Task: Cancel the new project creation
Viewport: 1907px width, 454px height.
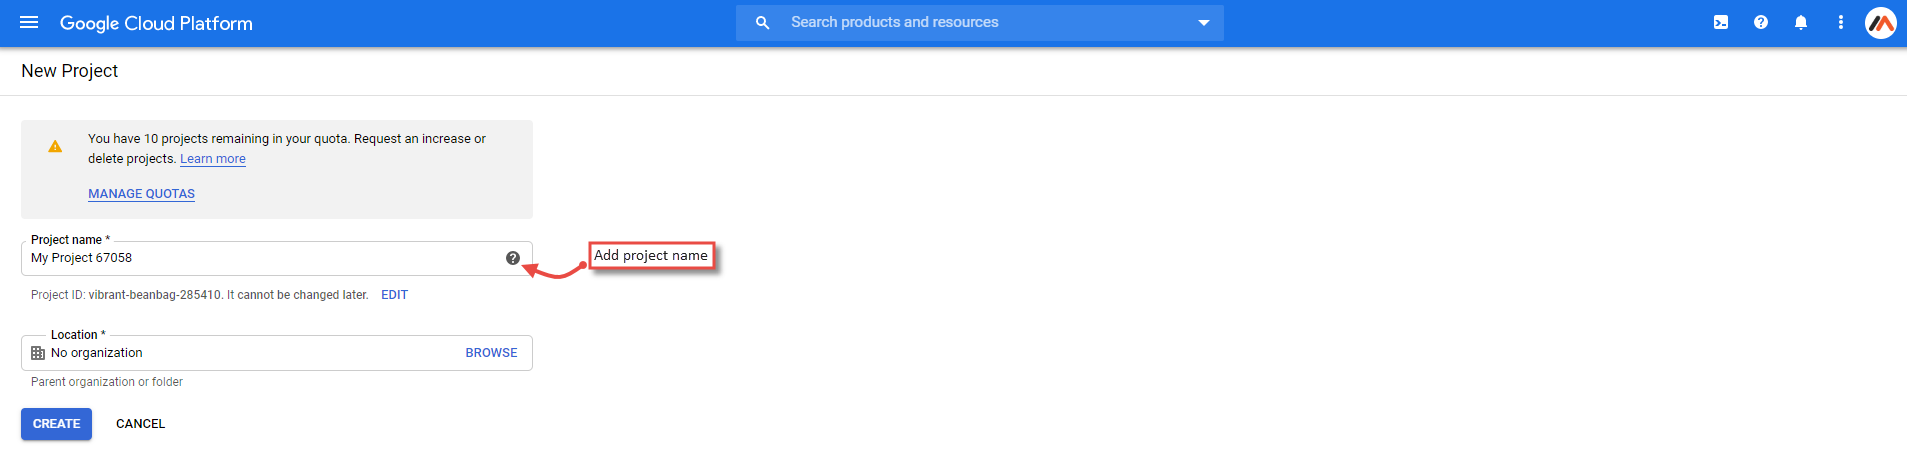Action: (x=140, y=424)
